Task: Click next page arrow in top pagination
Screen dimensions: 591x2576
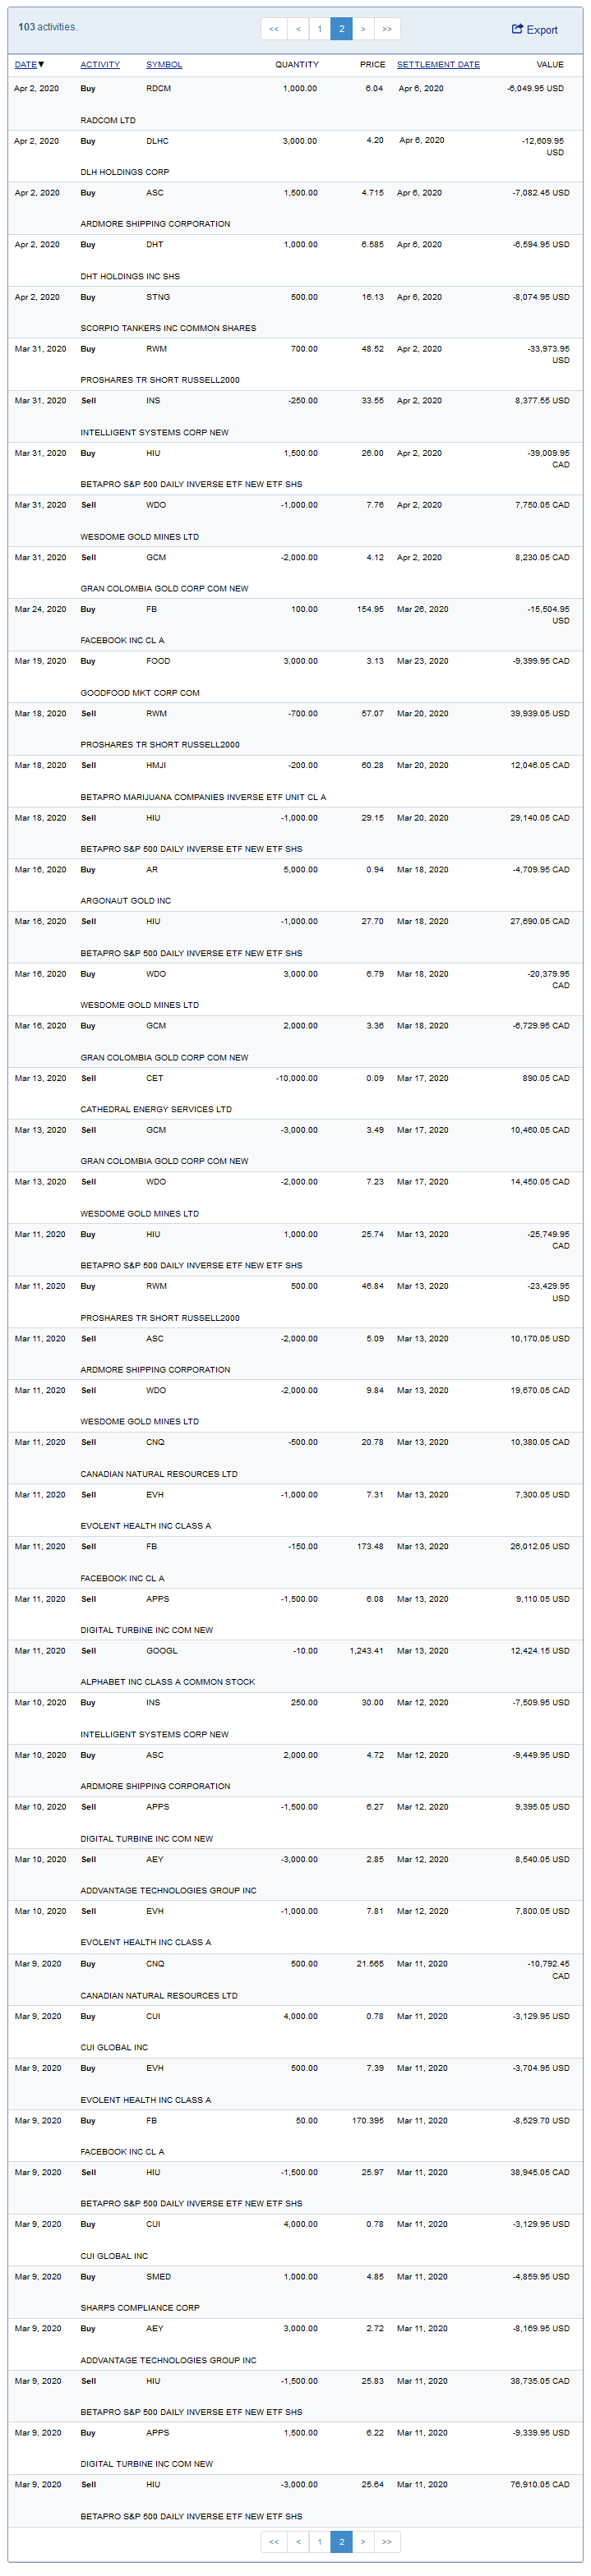Action: [363, 29]
